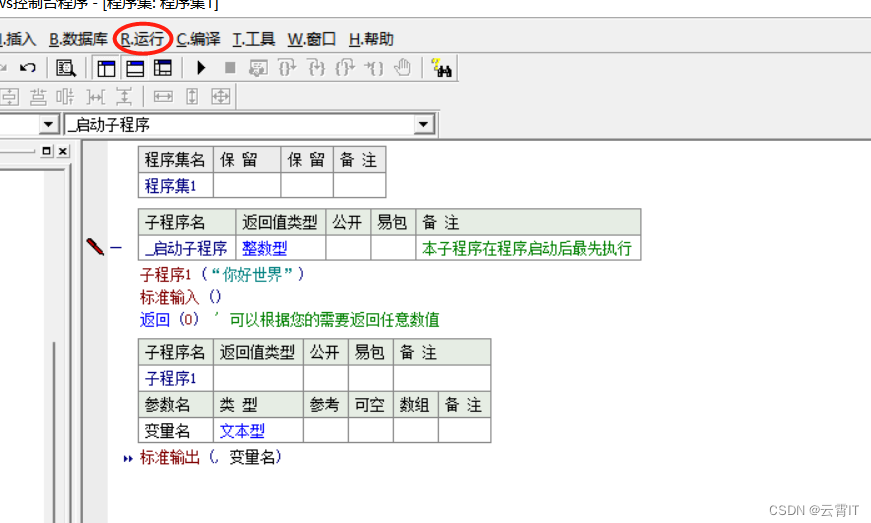Click the 可空 checkbox cell for 变量名
This screenshot has width=871, height=523.
371,431
